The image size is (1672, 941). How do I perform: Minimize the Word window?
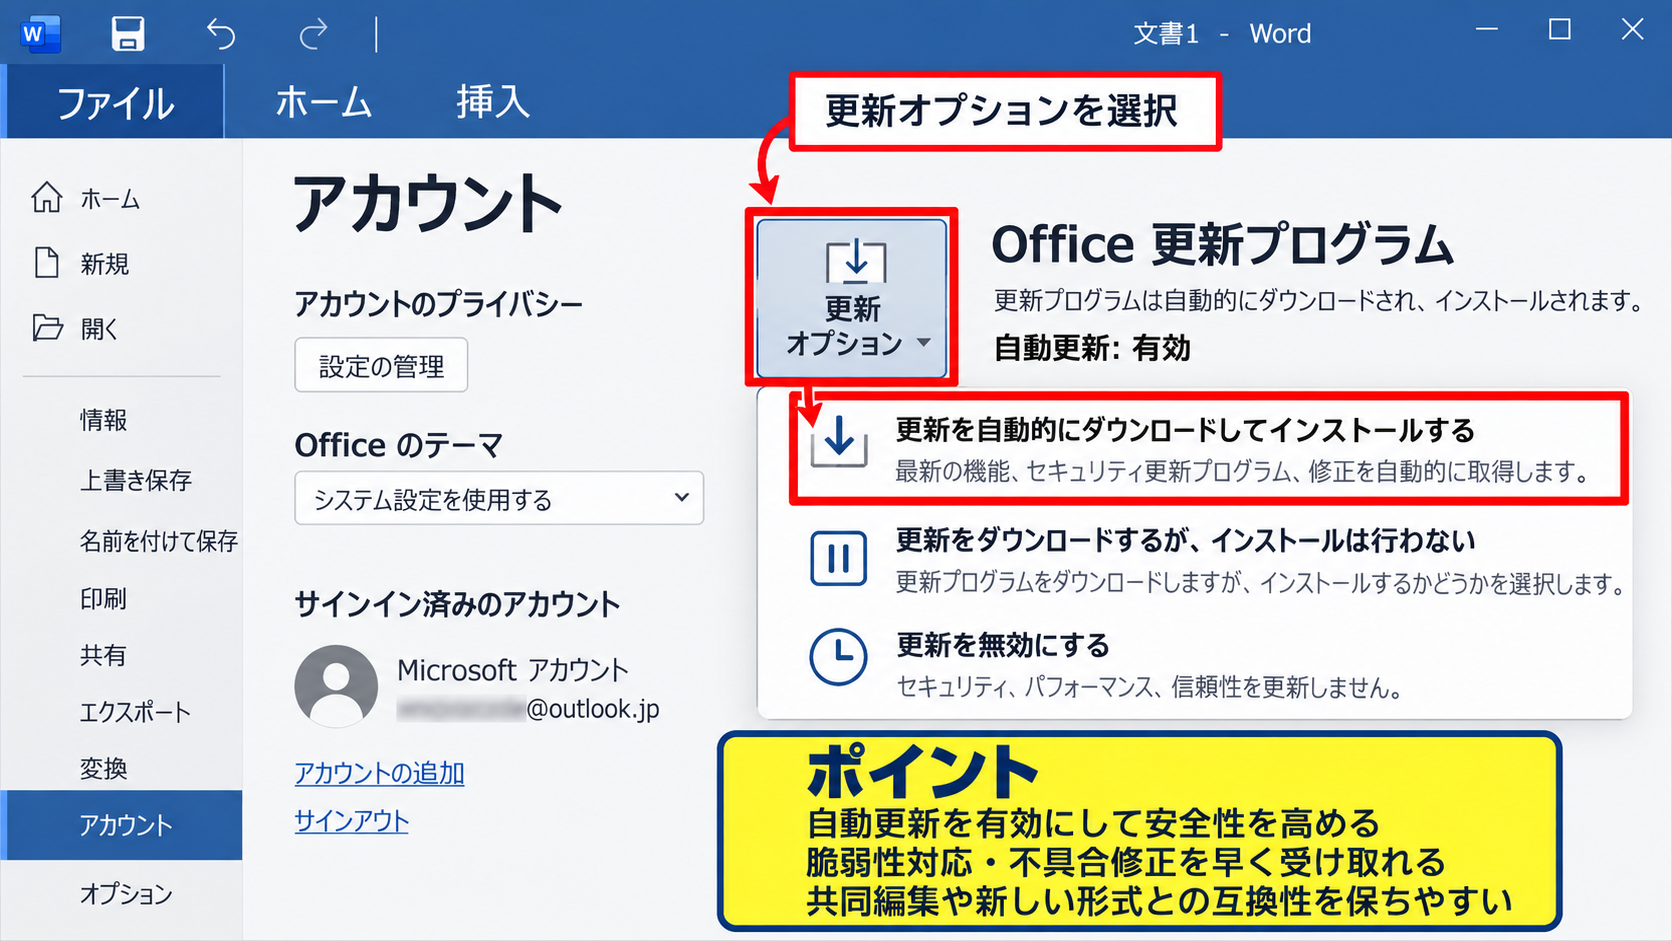[x=1487, y=30]
